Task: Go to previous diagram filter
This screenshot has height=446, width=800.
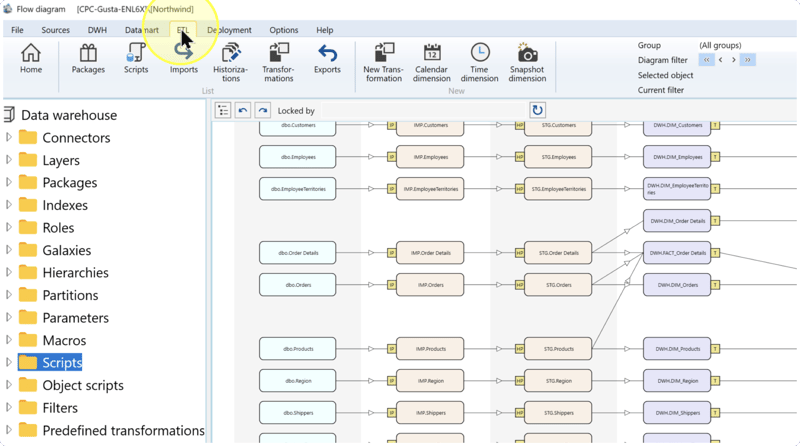Action: [x=720, y=60]
